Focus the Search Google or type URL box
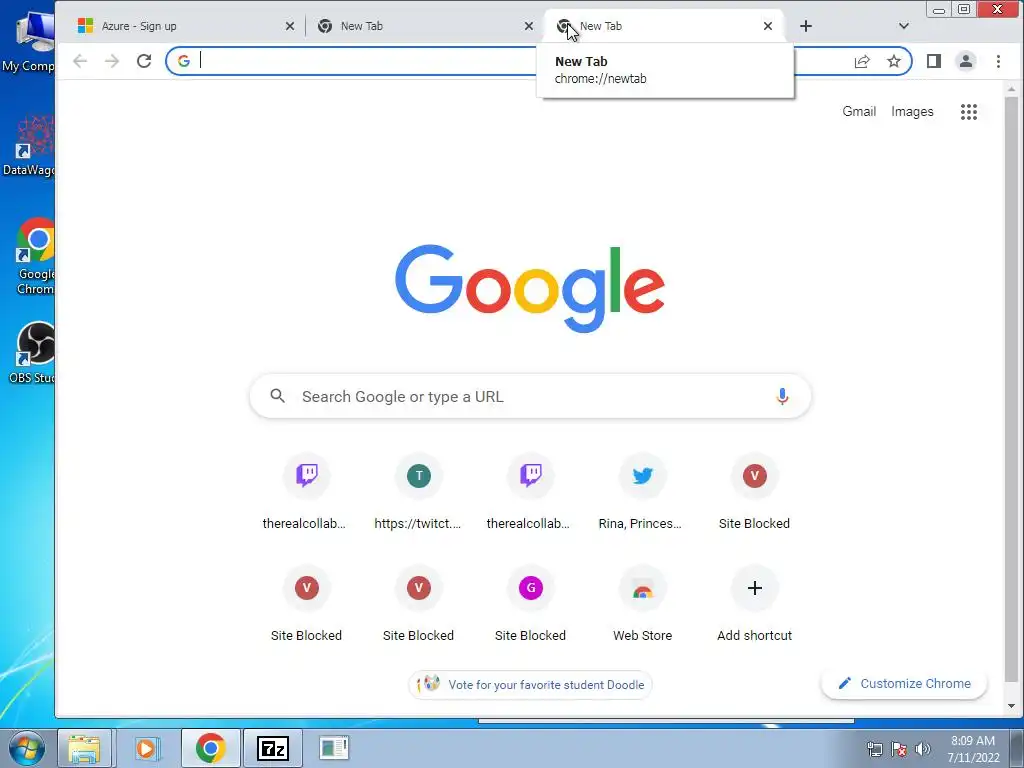This screenshot has width=1024, height=768. tap(530, 396)
